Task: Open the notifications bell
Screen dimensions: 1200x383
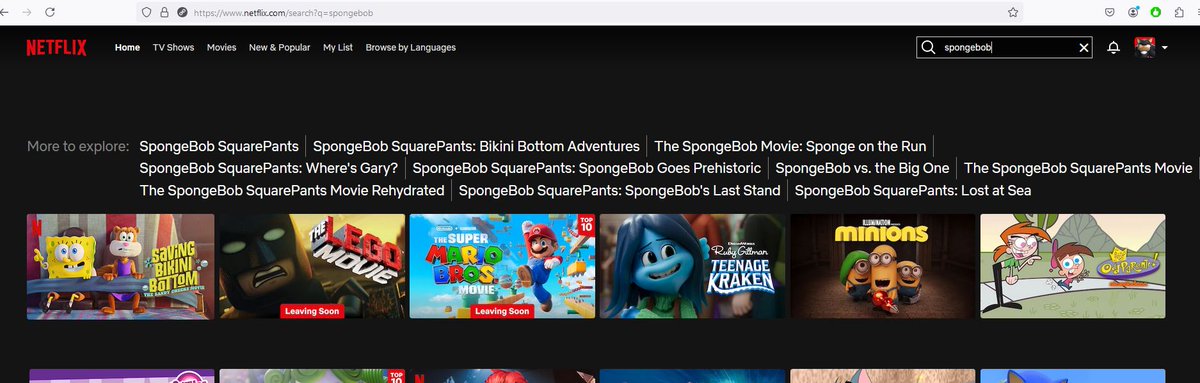Action: [x=1113, y=48]
